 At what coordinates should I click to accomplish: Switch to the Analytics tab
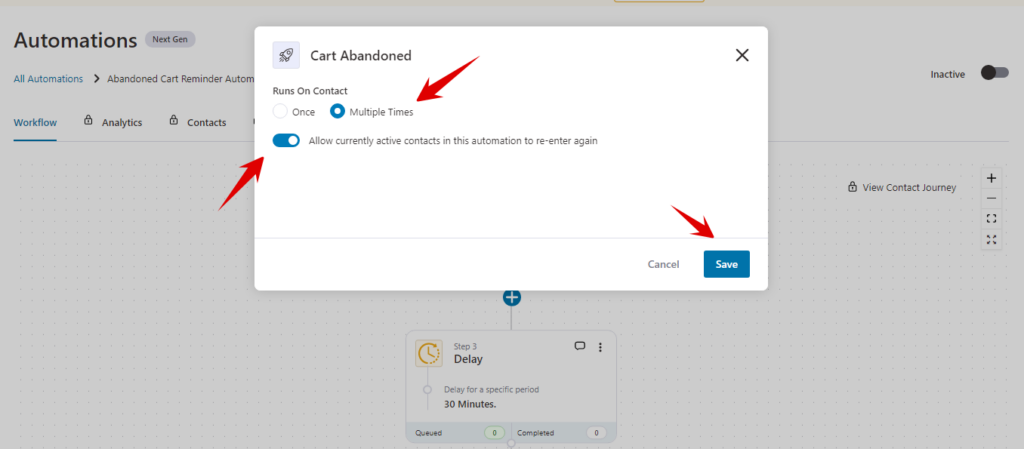click(113, 122)
